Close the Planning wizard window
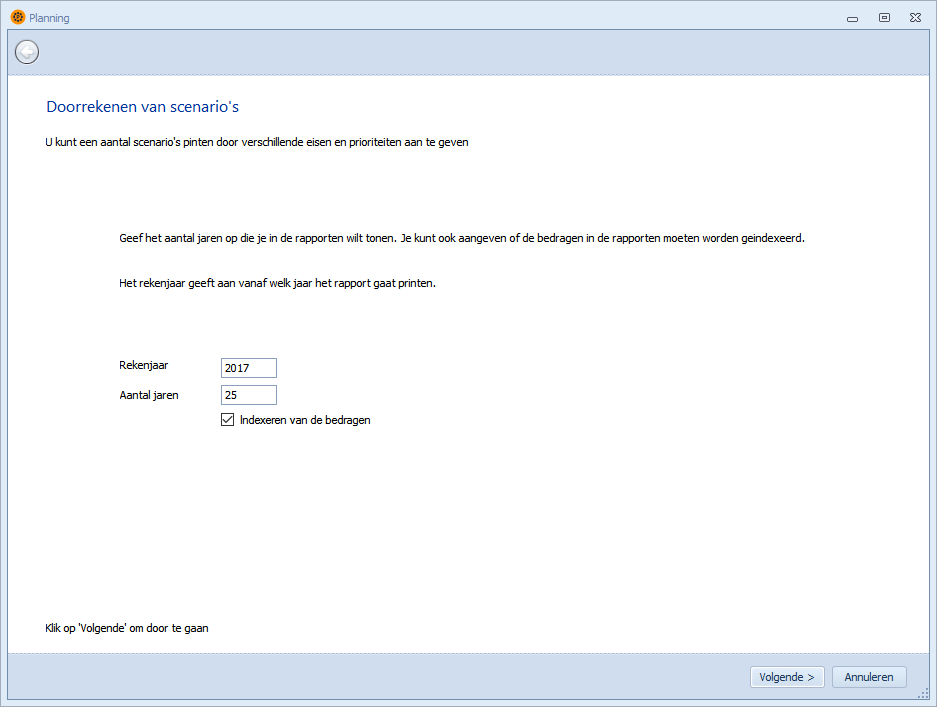This screenshot has height=707, width=937. click(915, 18)
